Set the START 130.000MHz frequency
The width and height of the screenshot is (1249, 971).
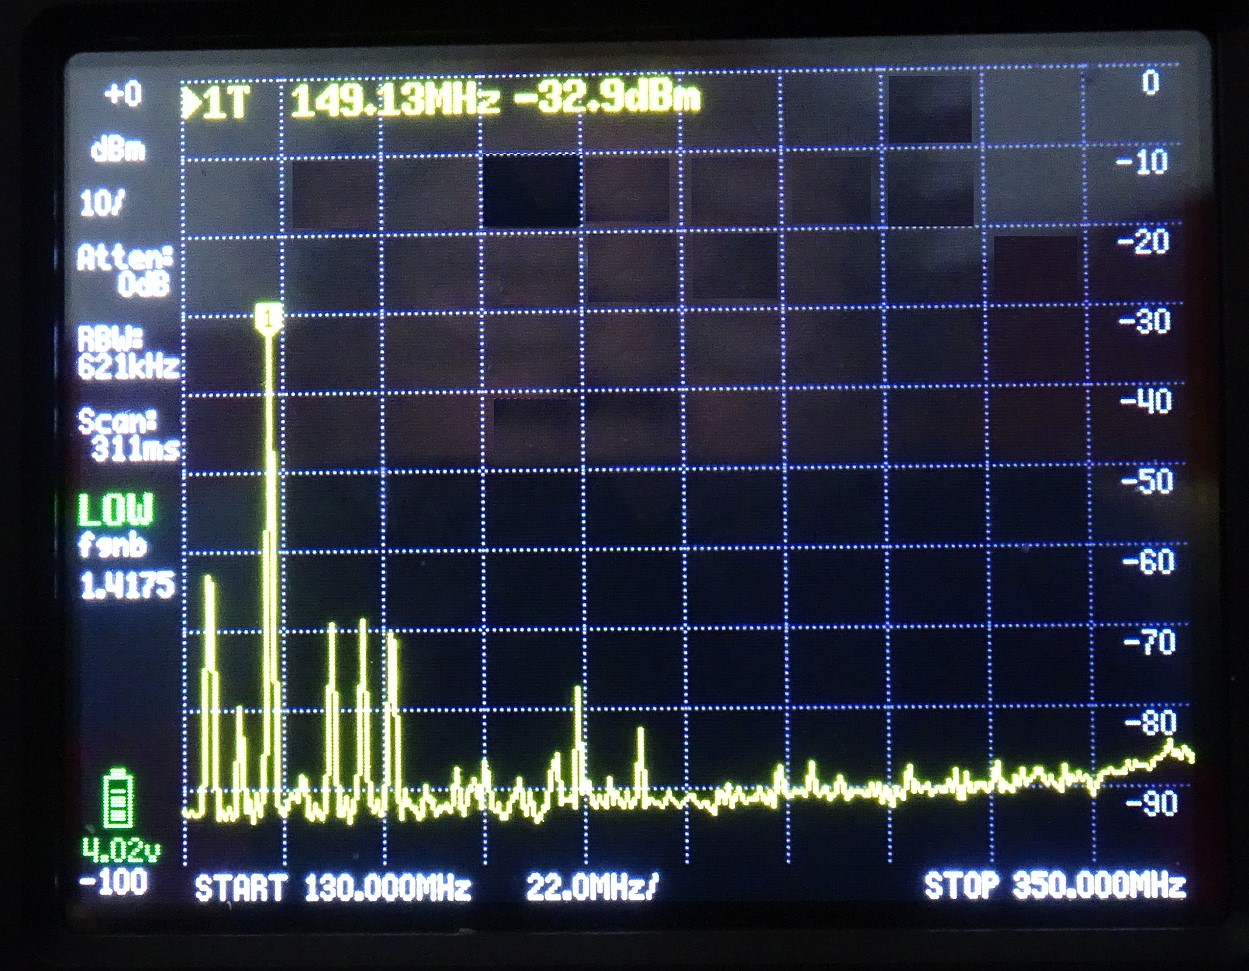(x=332, y=888)
